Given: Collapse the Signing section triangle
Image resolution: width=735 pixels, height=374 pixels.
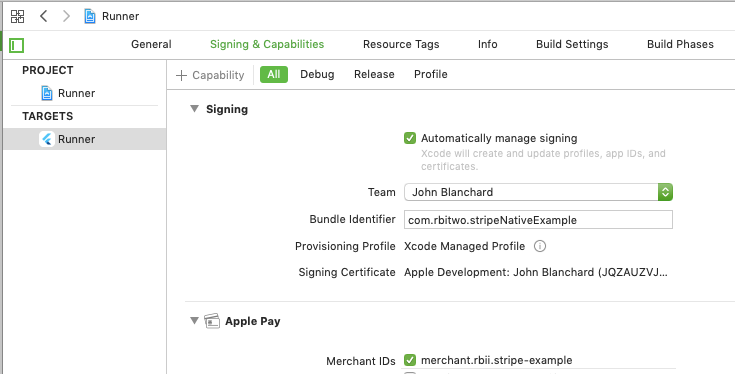Looking at the screenshot, I should tap(194, 109).
